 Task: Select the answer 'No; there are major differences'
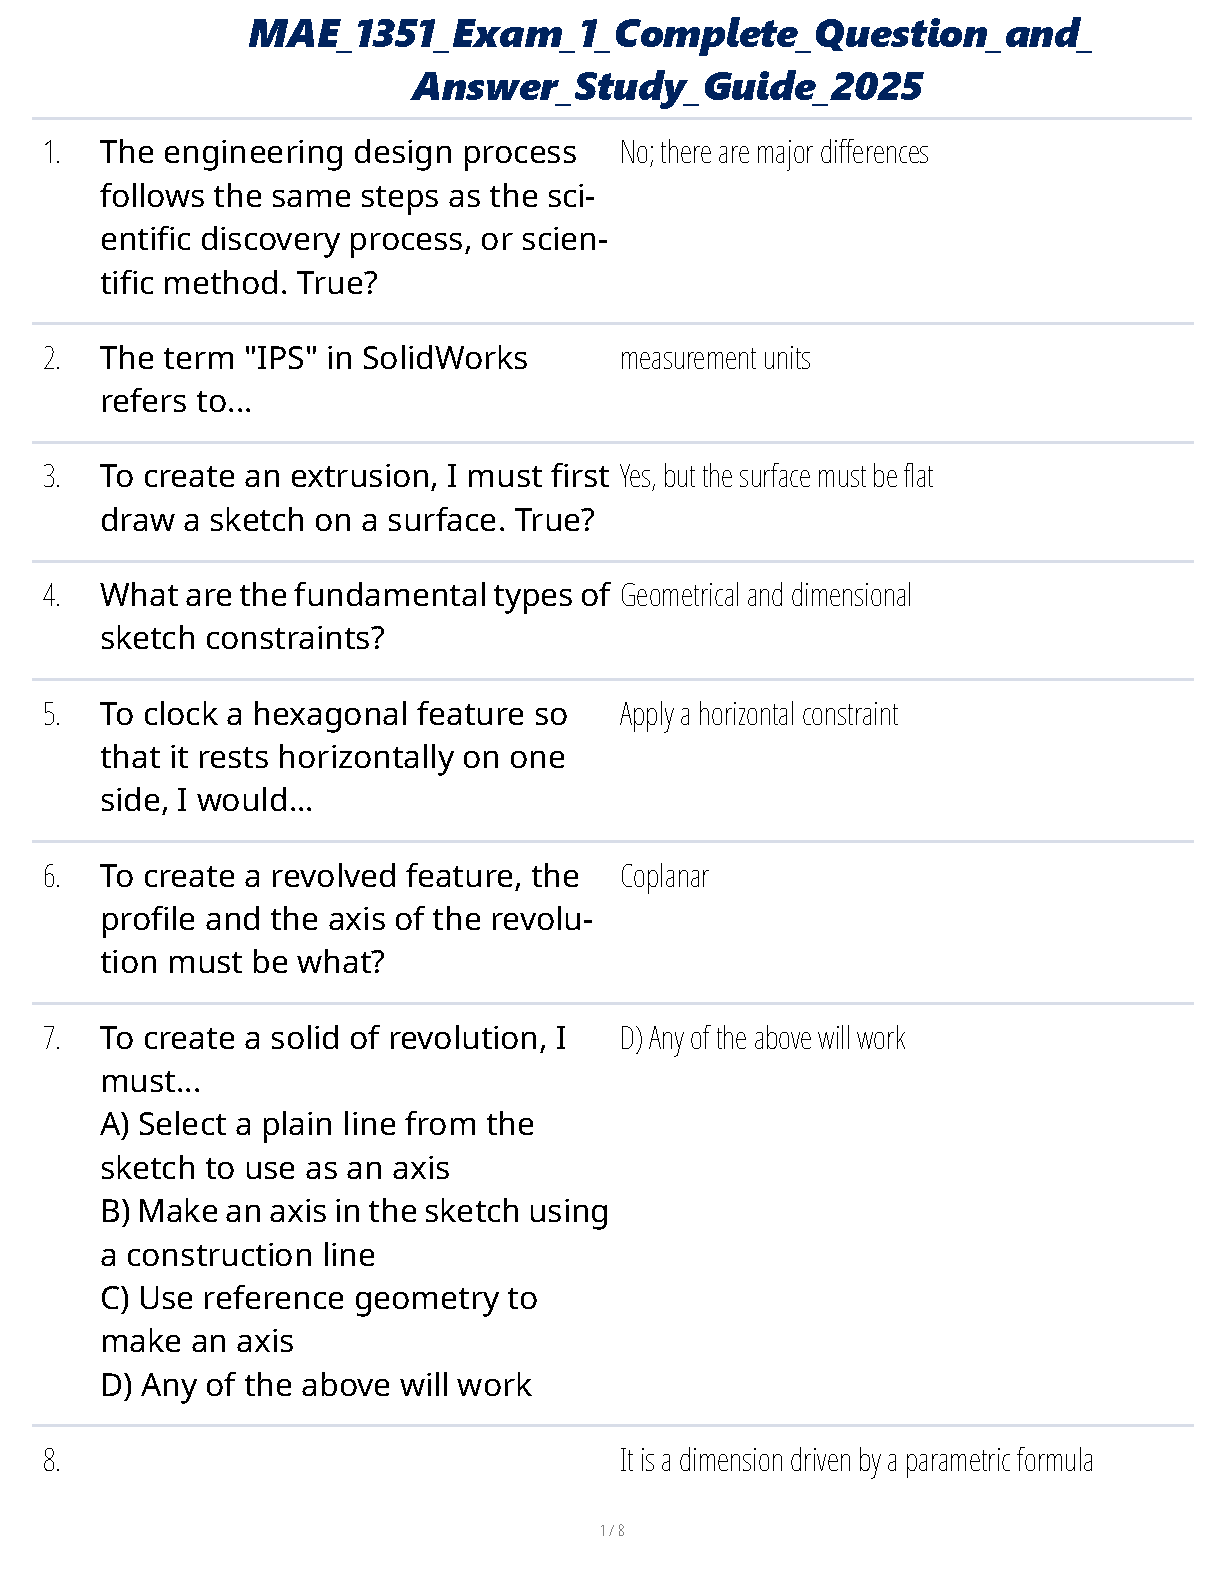pyautogui.click(x=774, y=153)
